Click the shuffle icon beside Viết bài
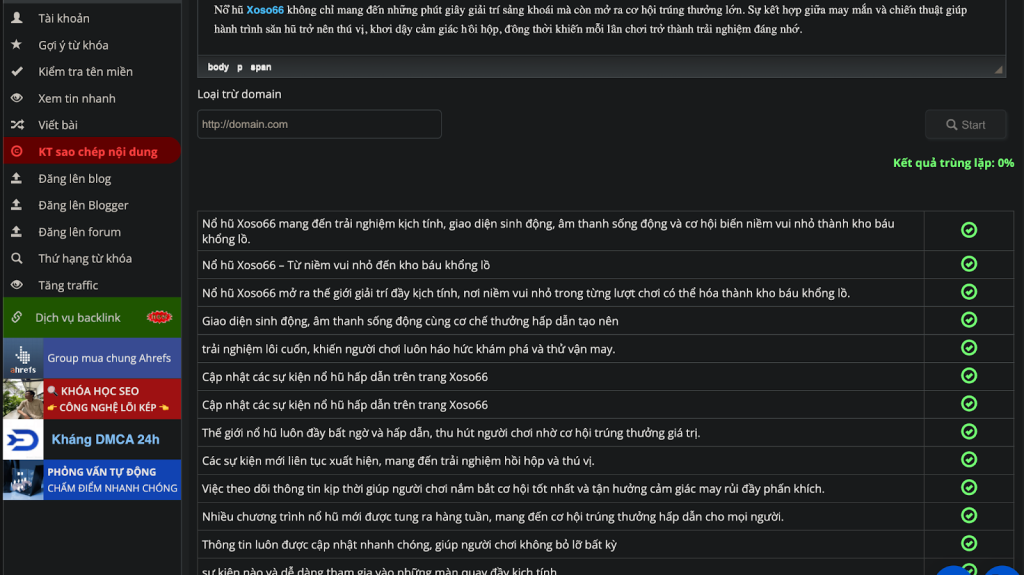The image size is (1024, 575). click(16, 125)
